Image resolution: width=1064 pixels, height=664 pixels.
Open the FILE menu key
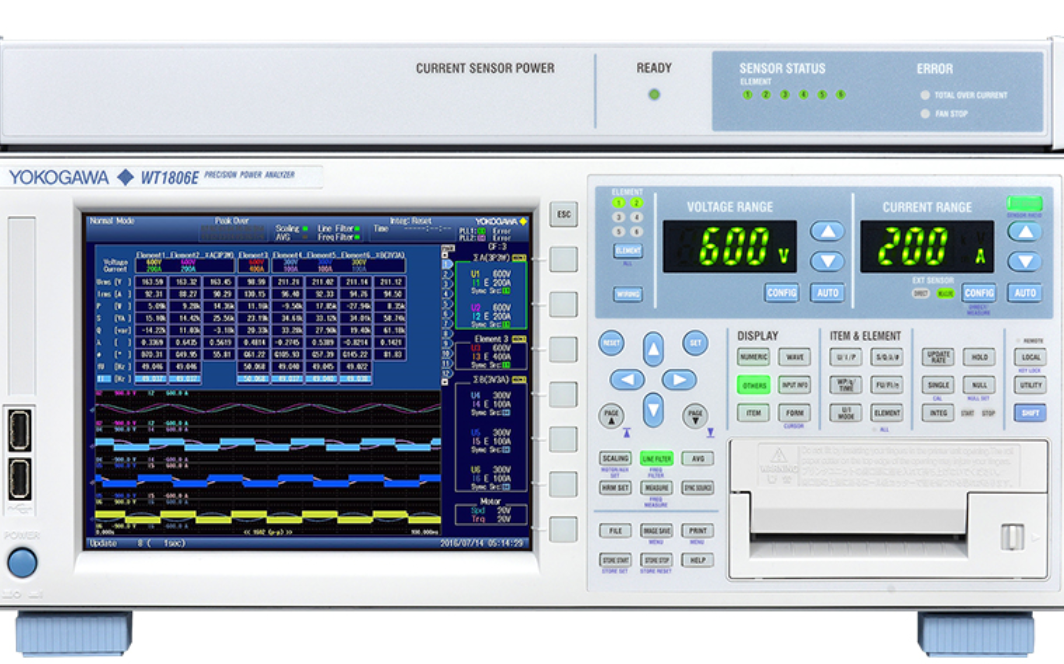point(615,532)
